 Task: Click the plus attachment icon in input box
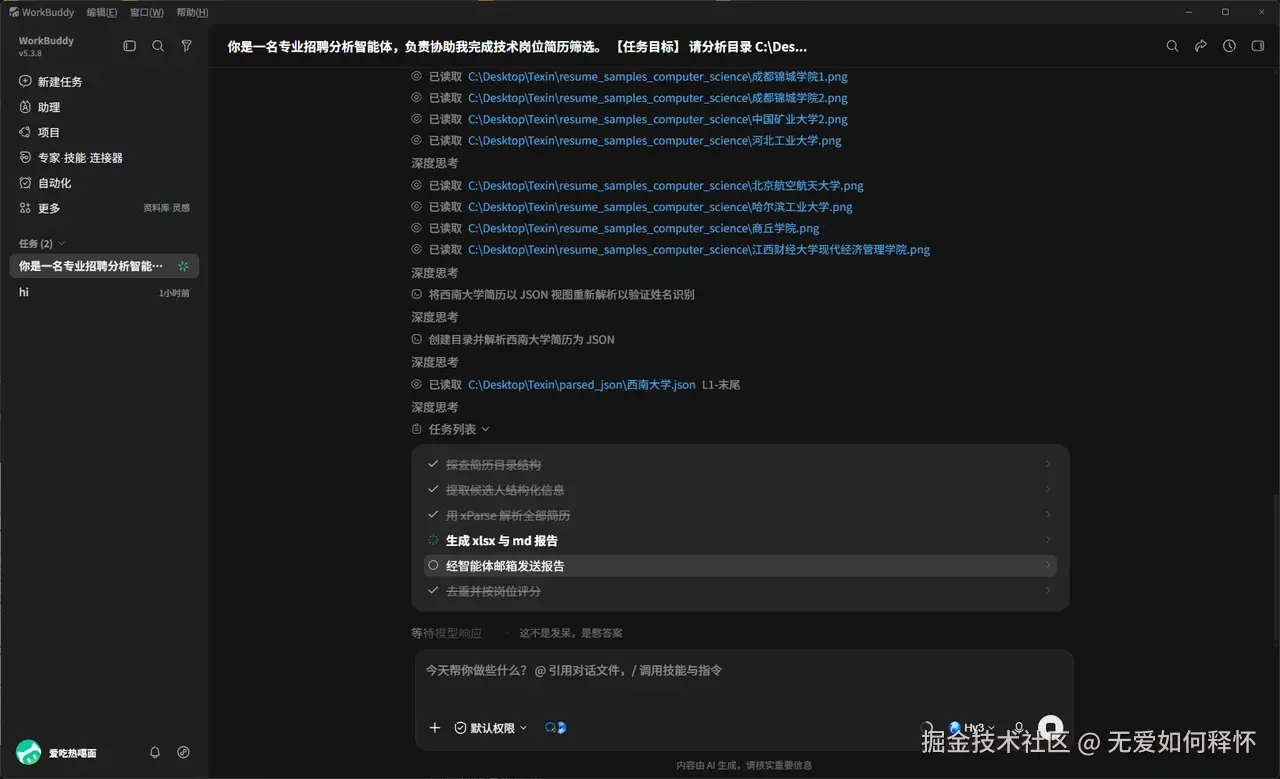point(434,728)
